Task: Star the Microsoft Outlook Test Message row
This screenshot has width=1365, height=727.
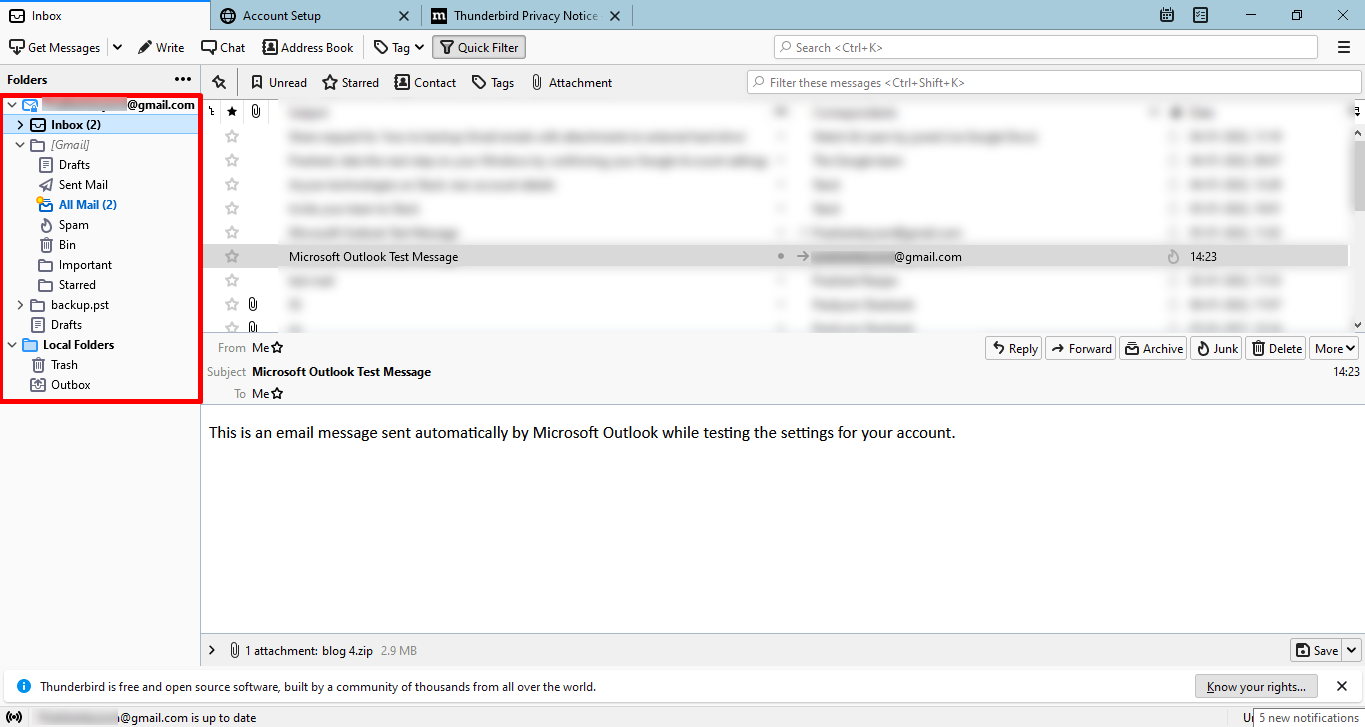Action: (x=232, y=257)
